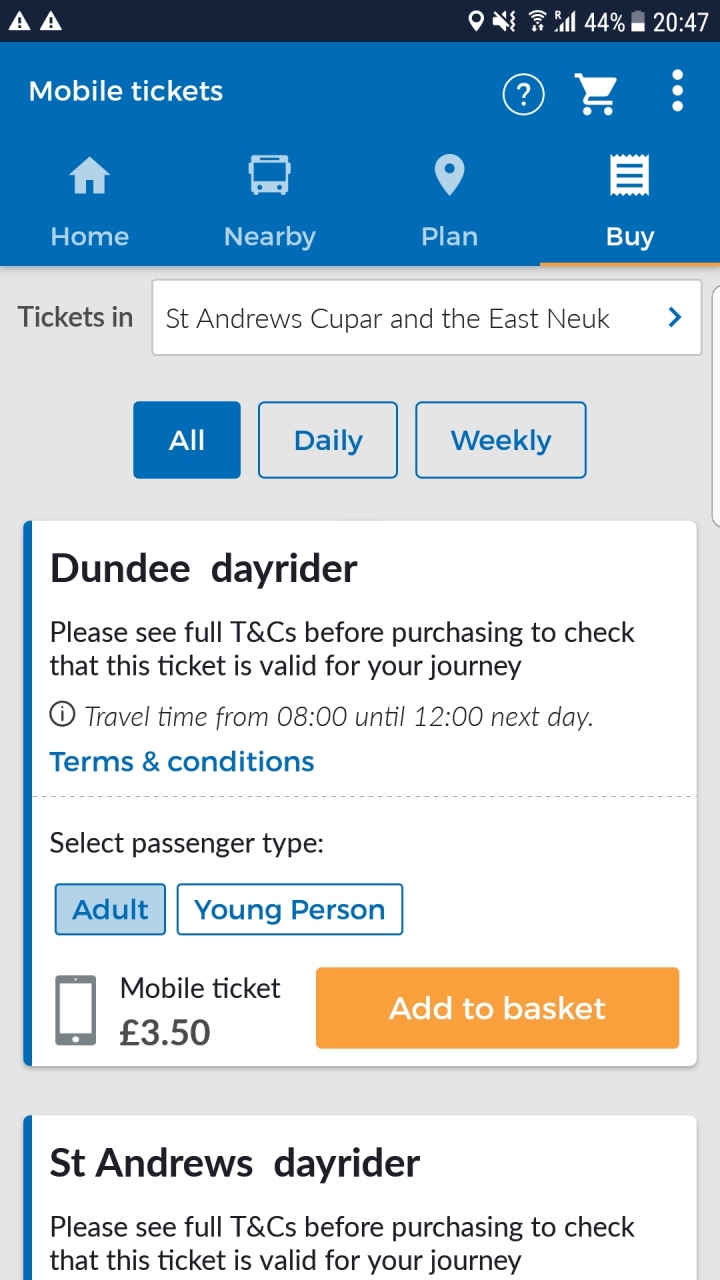This screenshot has height=1280, width=720.
Task: Tap the travel time info icon
Action: tap(62, 715)
